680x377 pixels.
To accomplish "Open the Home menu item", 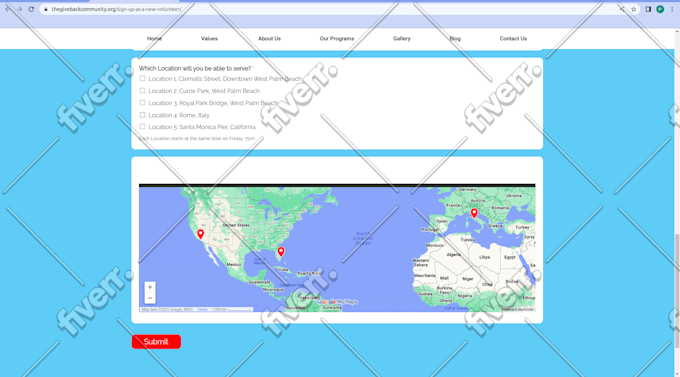I will [x=154, y=39].
